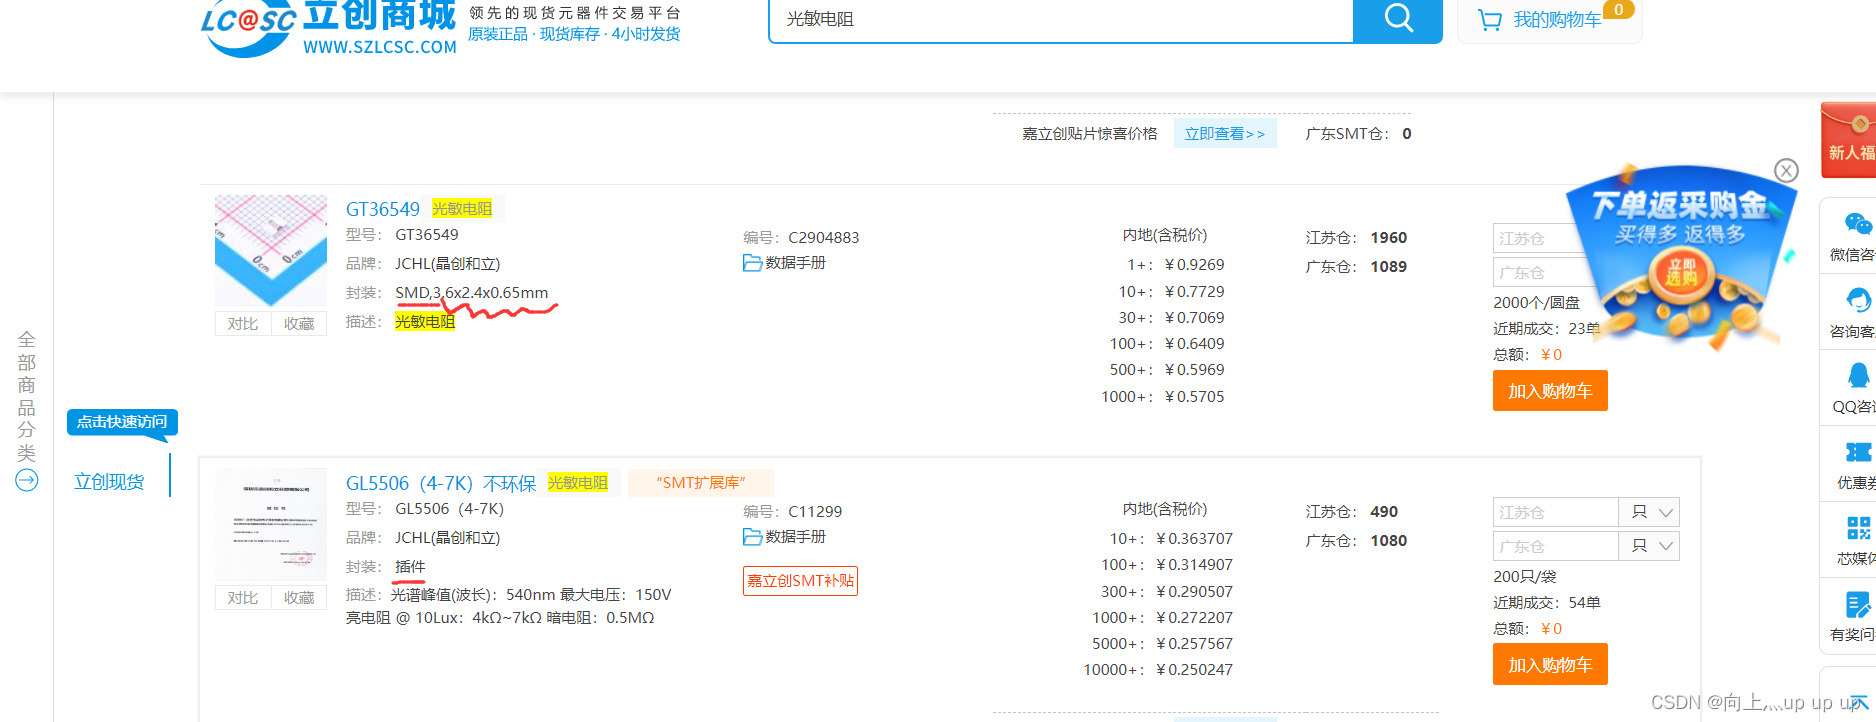
Task: Click the 江苏仓 quantity field for GL5506
Action: (1556, 512)
